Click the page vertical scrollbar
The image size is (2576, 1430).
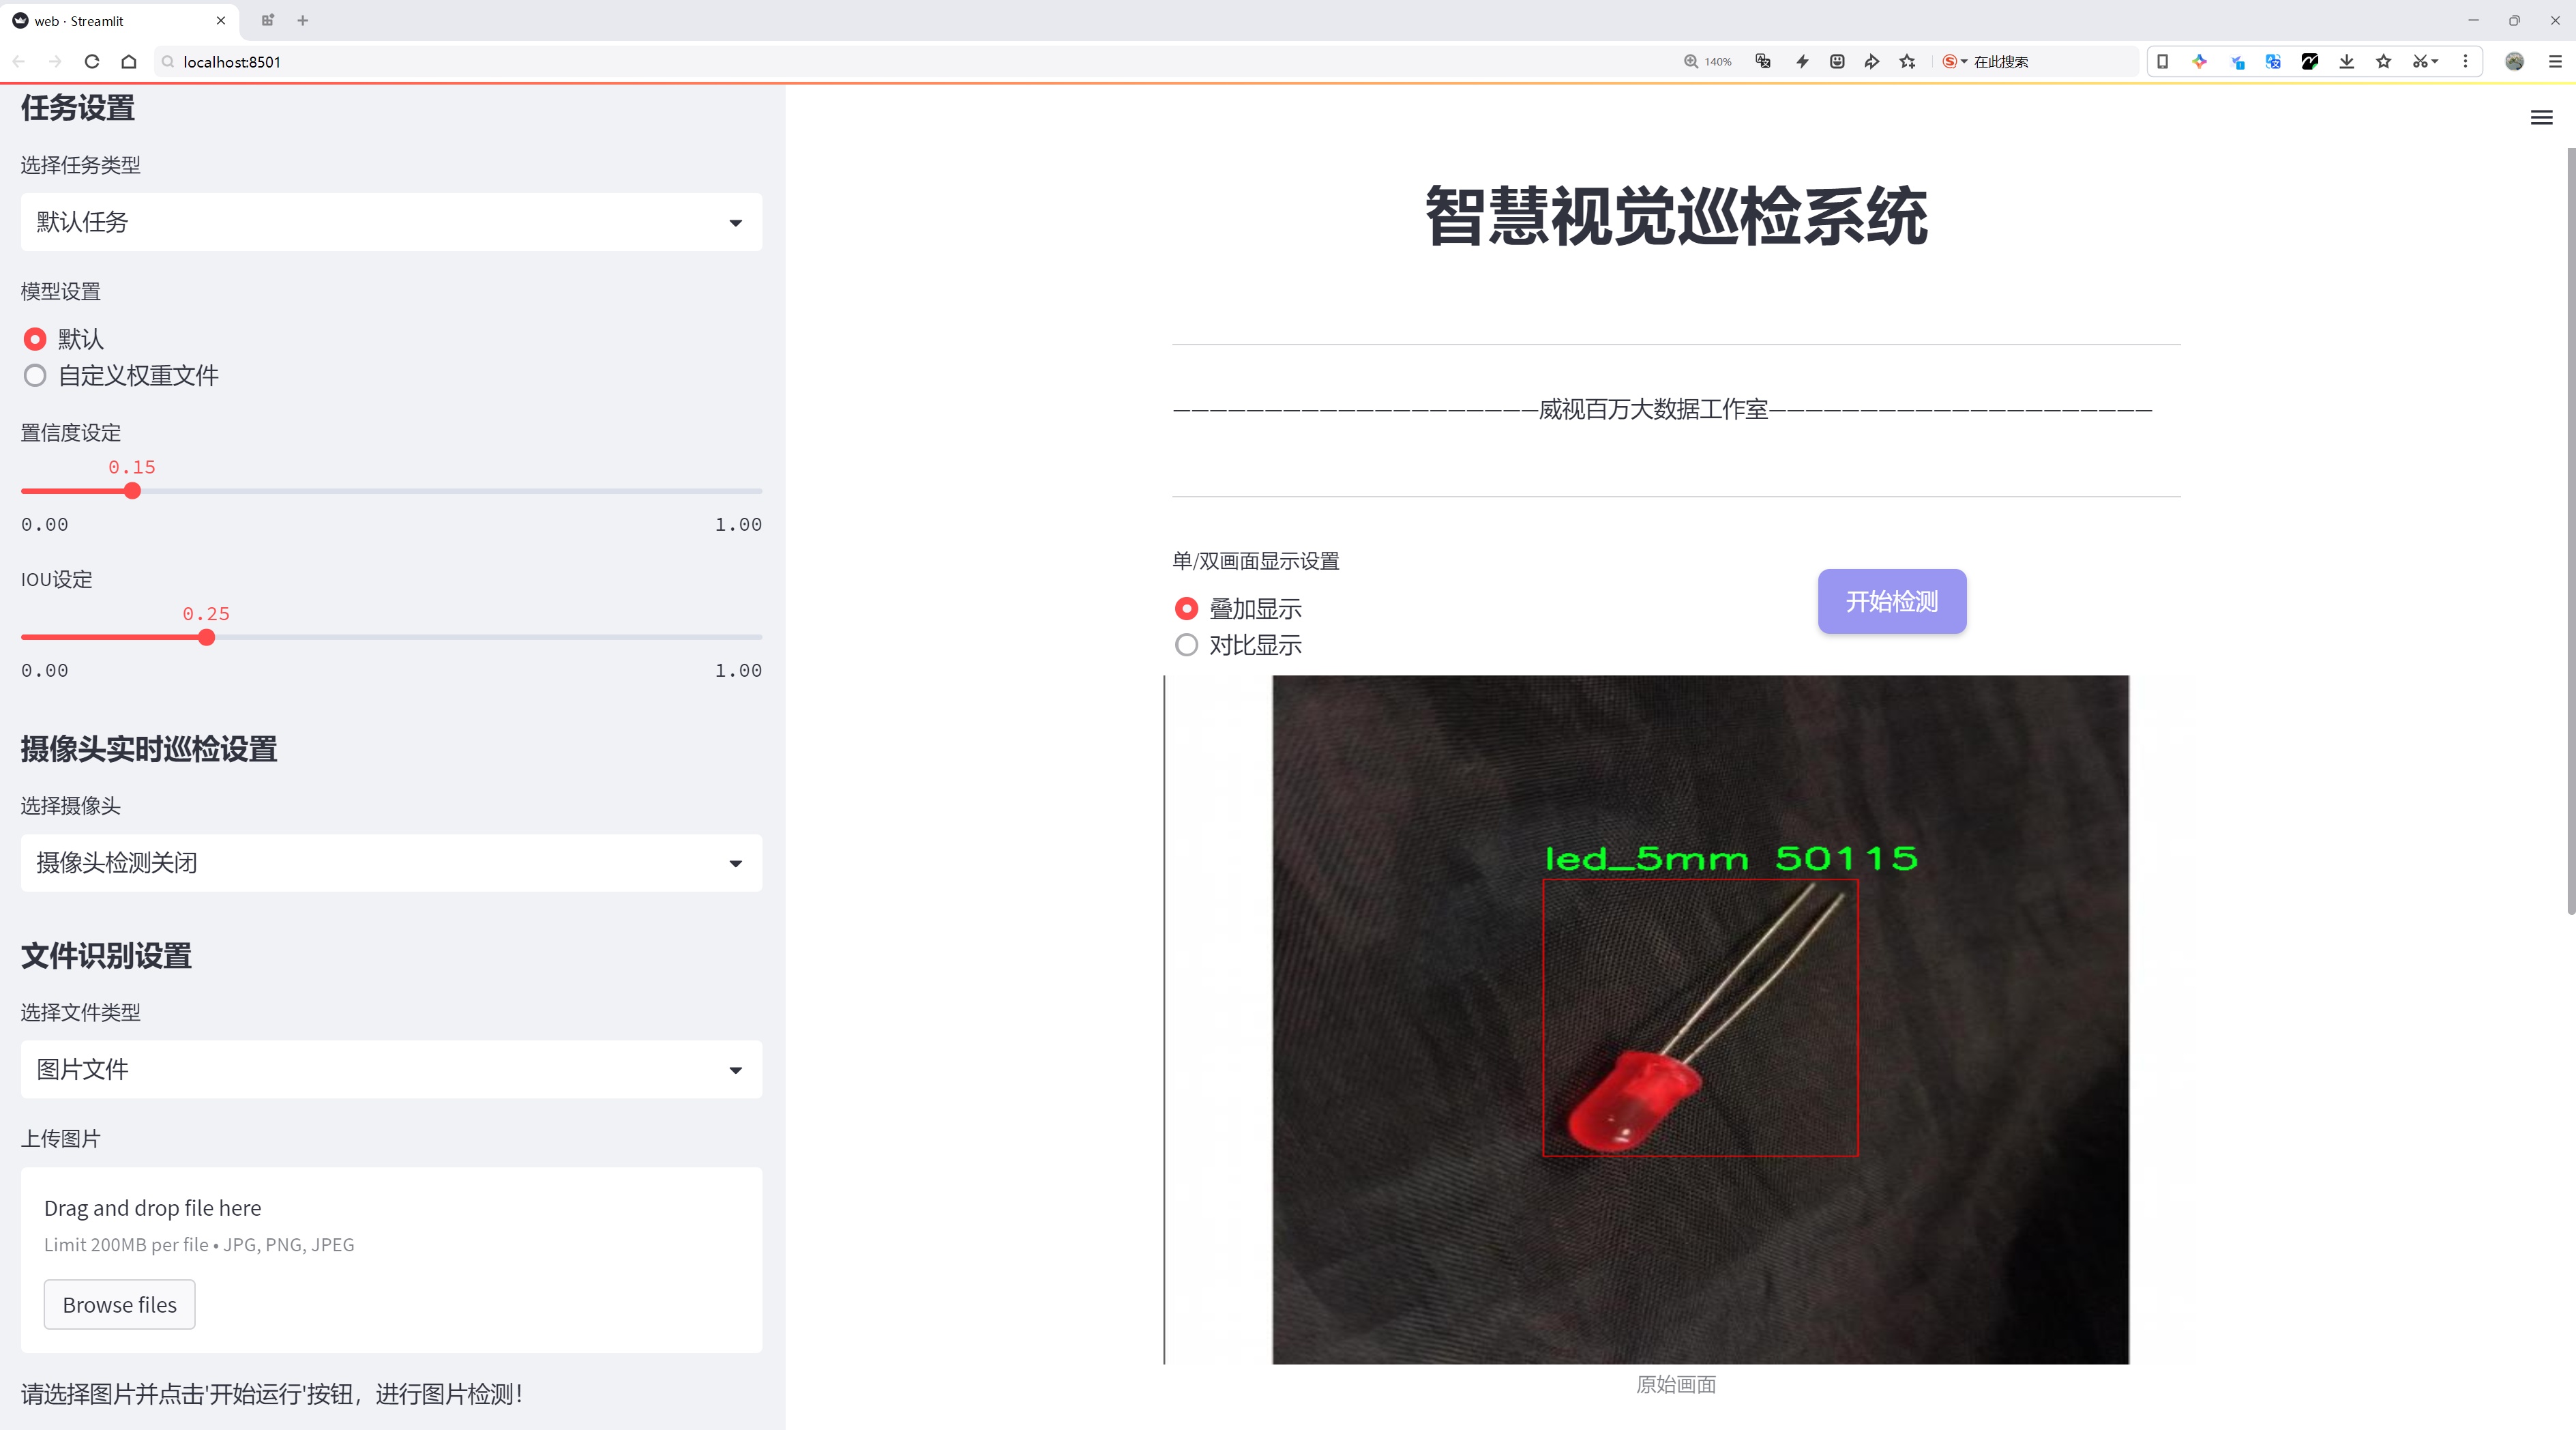2570,530
